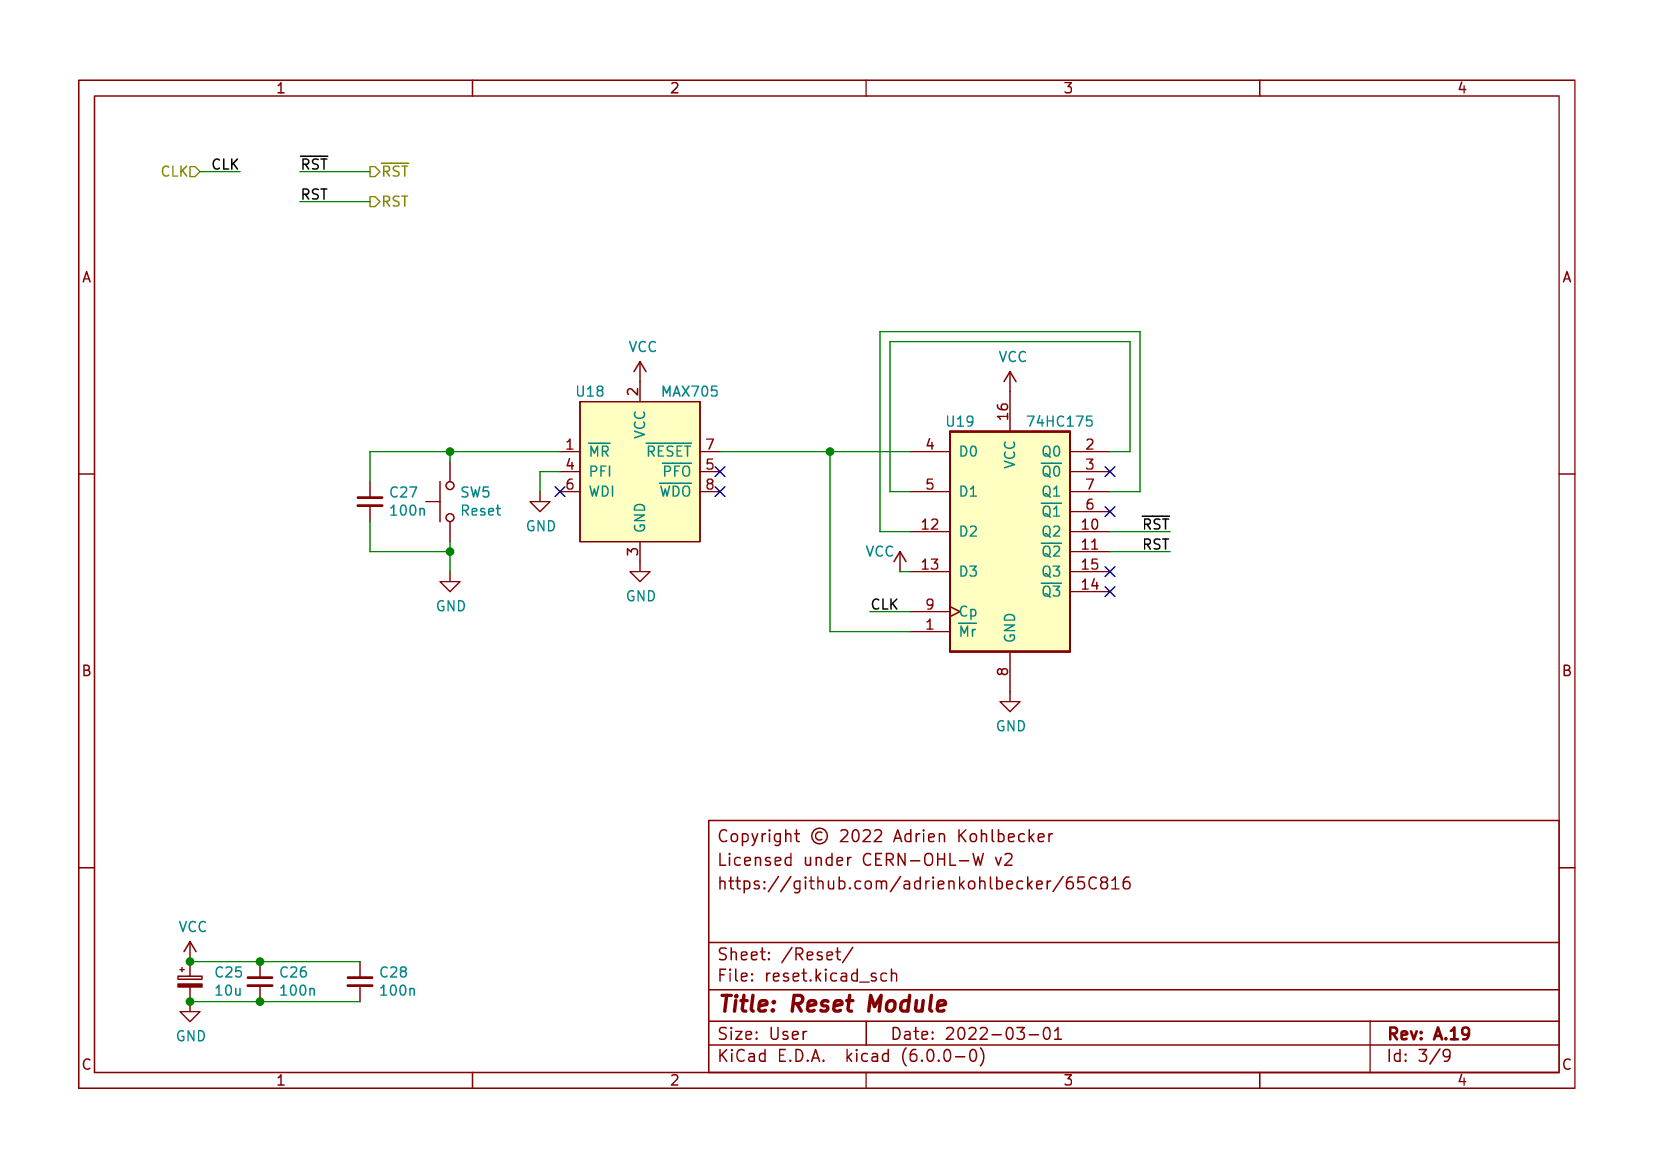Click the junction dot on the RESET output wire
This screenshot has width=1656, height=1167.
pos(830,452)
